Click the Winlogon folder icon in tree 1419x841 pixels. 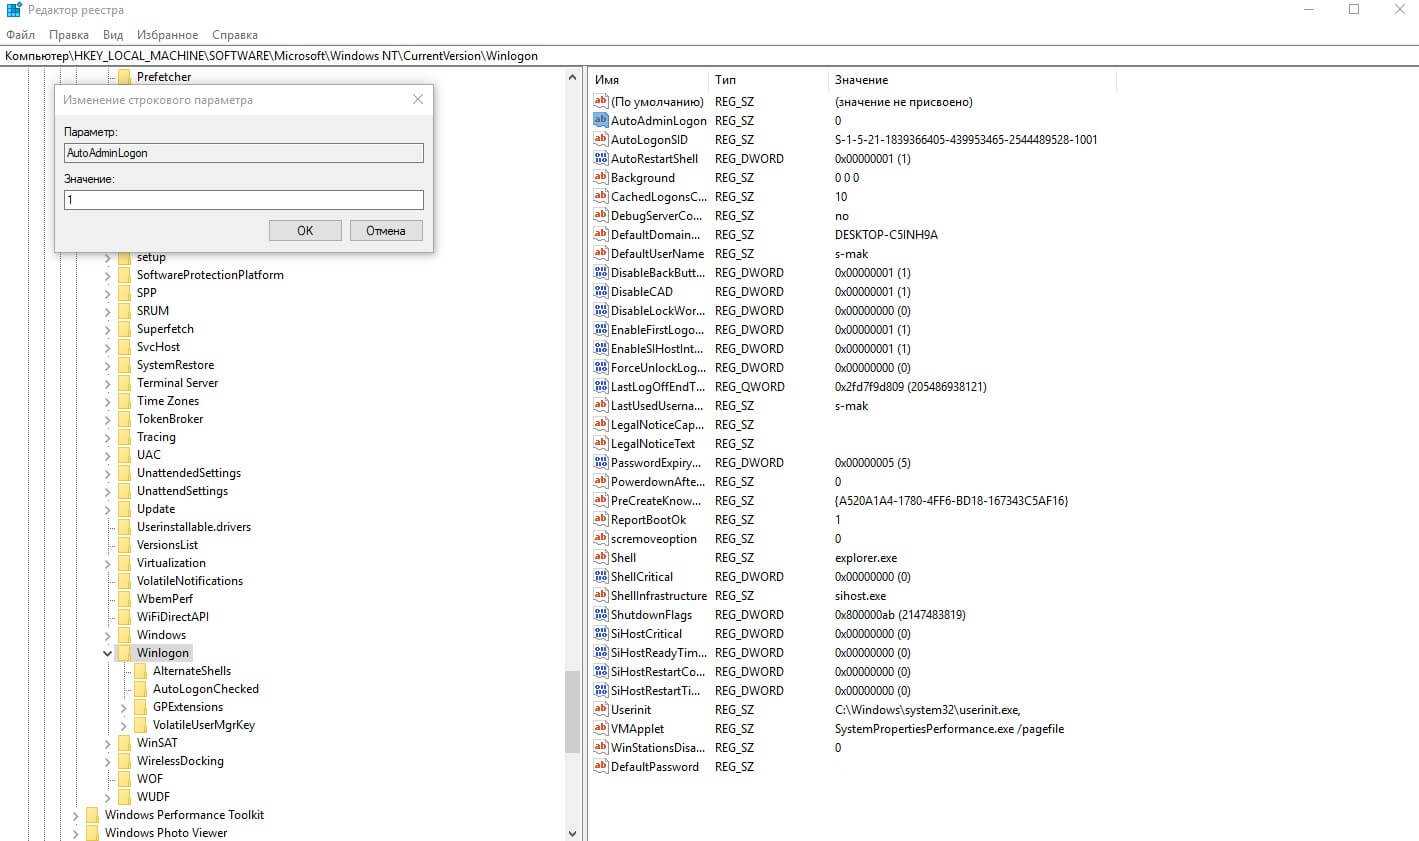pyautogui.click(x=124, y=653)
